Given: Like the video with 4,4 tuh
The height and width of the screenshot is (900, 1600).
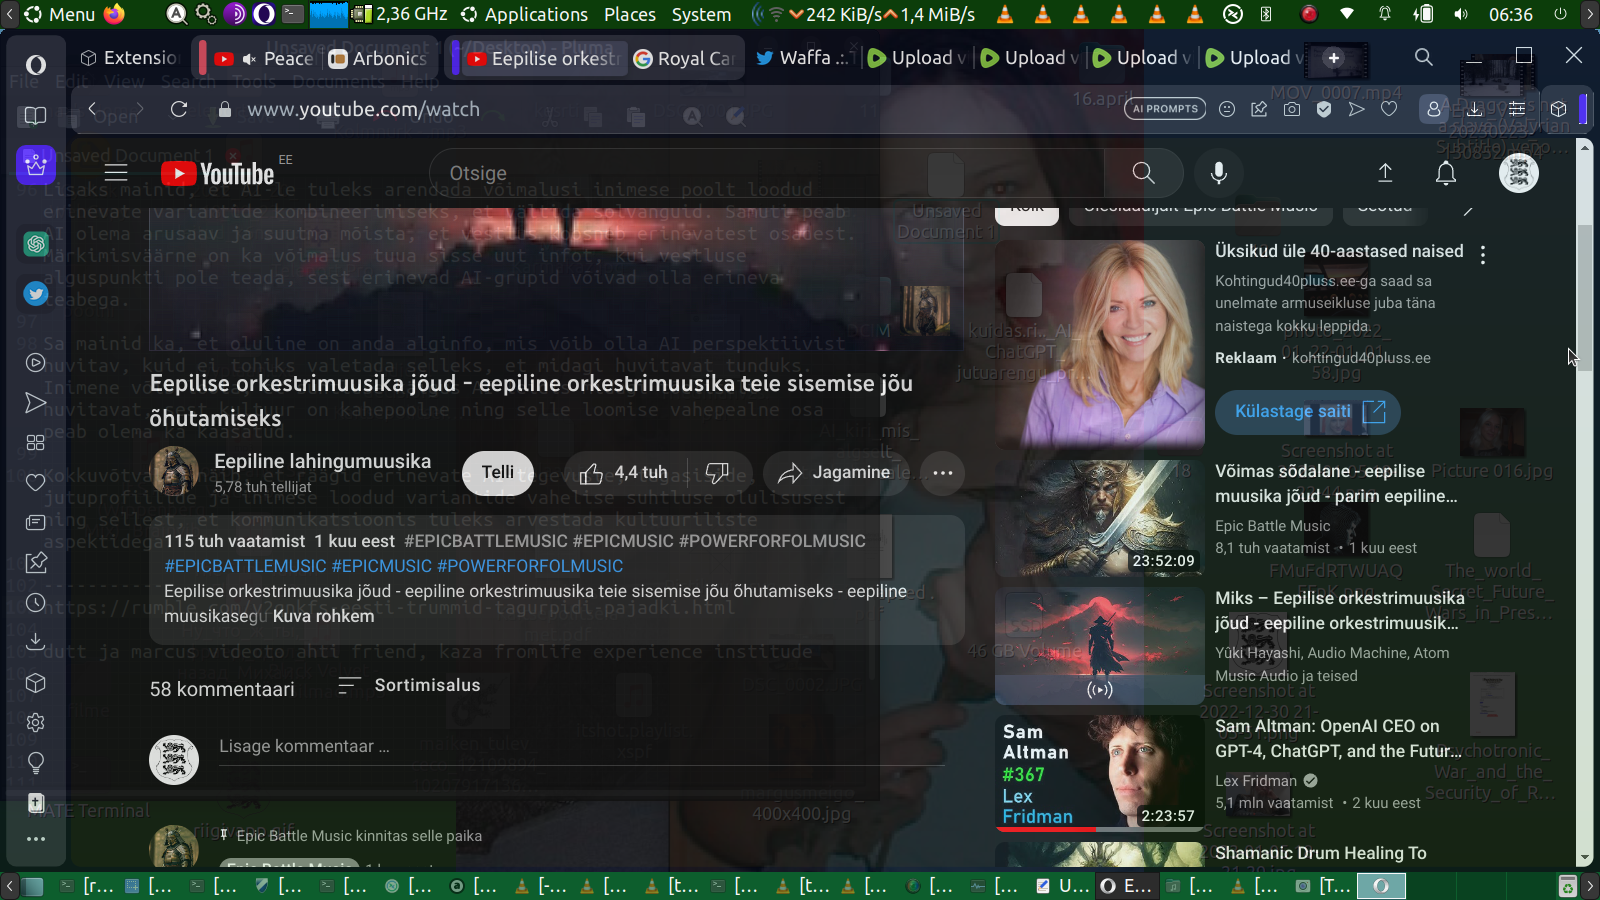Looking at the screenshot, I should (624, 473).
